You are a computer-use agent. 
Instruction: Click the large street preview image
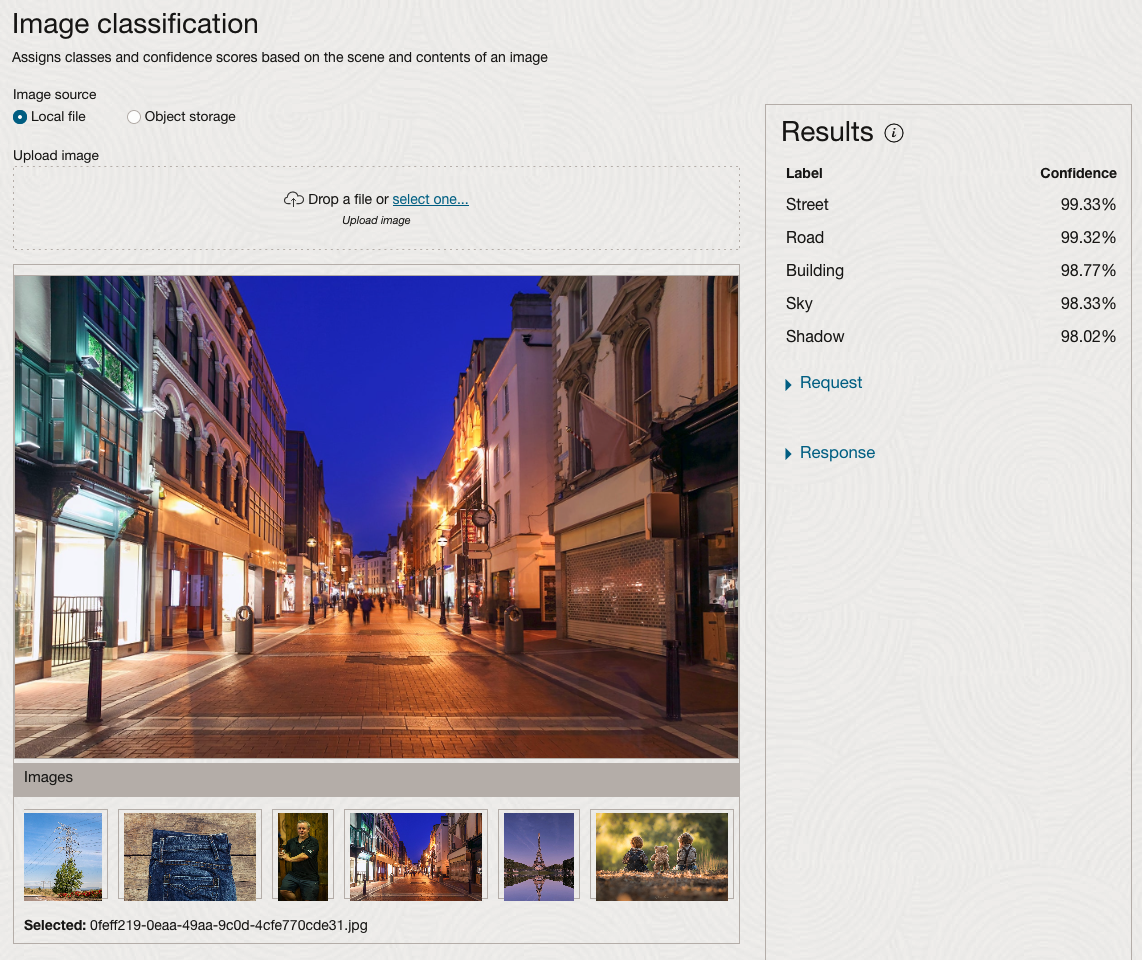[376, 516]
